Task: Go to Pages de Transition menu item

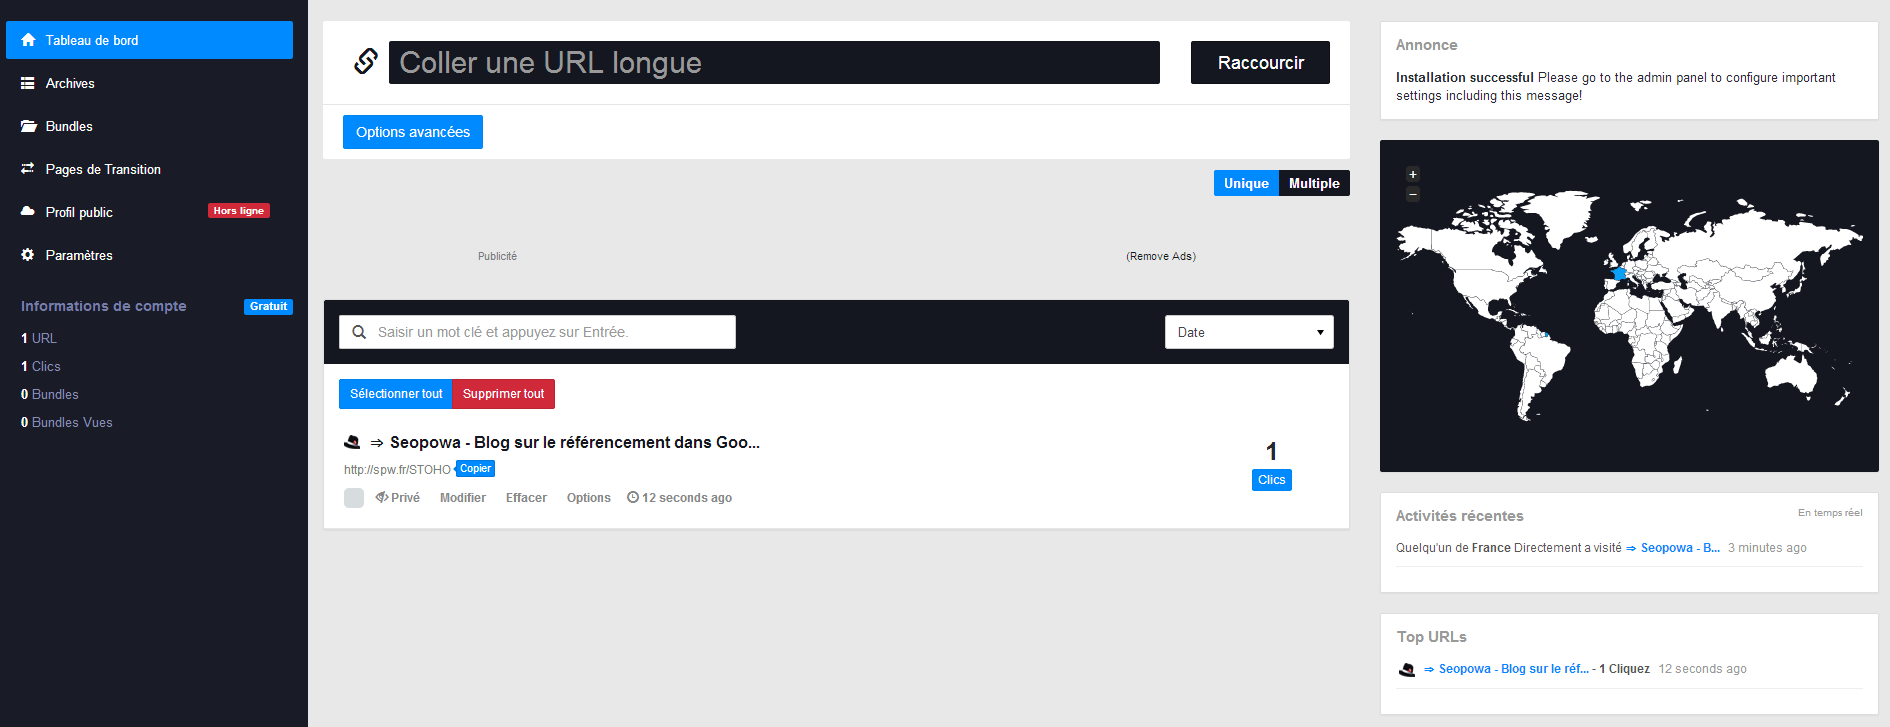Action: tap(103, 170)
